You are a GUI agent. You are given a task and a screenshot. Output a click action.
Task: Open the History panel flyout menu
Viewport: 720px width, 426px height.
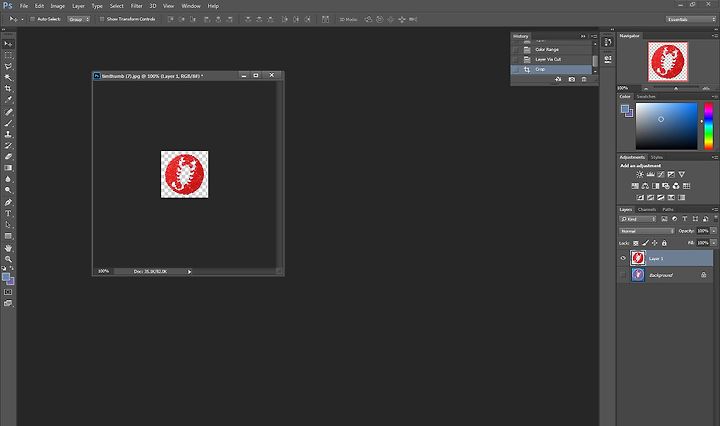[594, 36]
